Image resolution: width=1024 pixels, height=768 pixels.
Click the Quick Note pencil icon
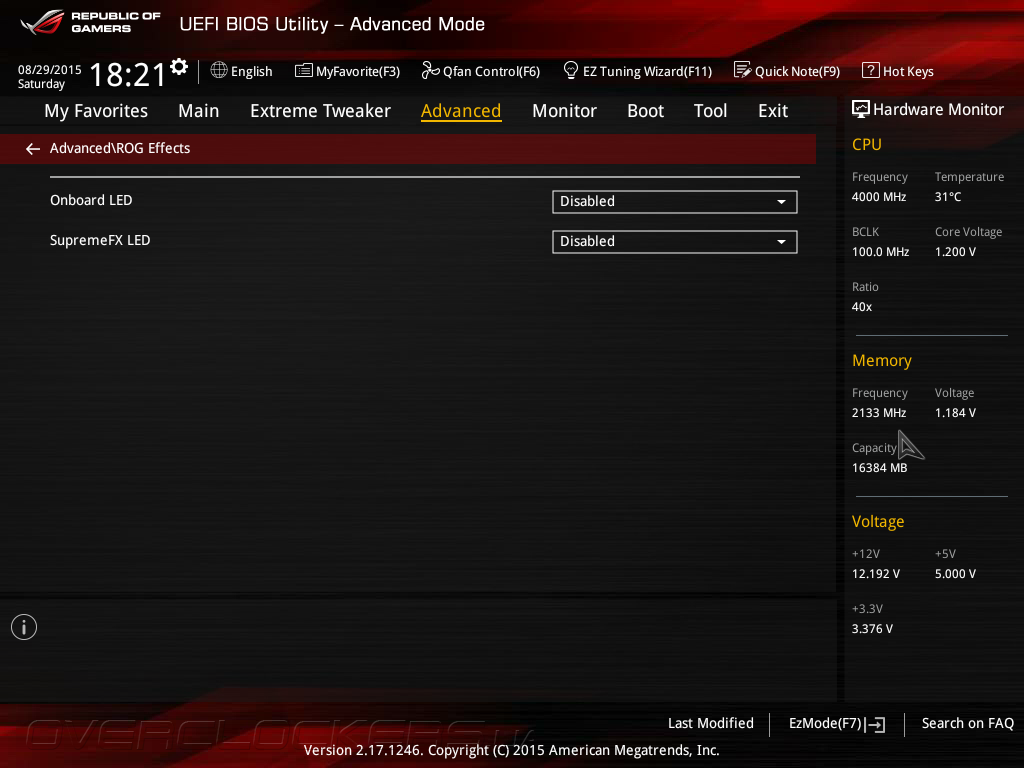click(743, 70)
